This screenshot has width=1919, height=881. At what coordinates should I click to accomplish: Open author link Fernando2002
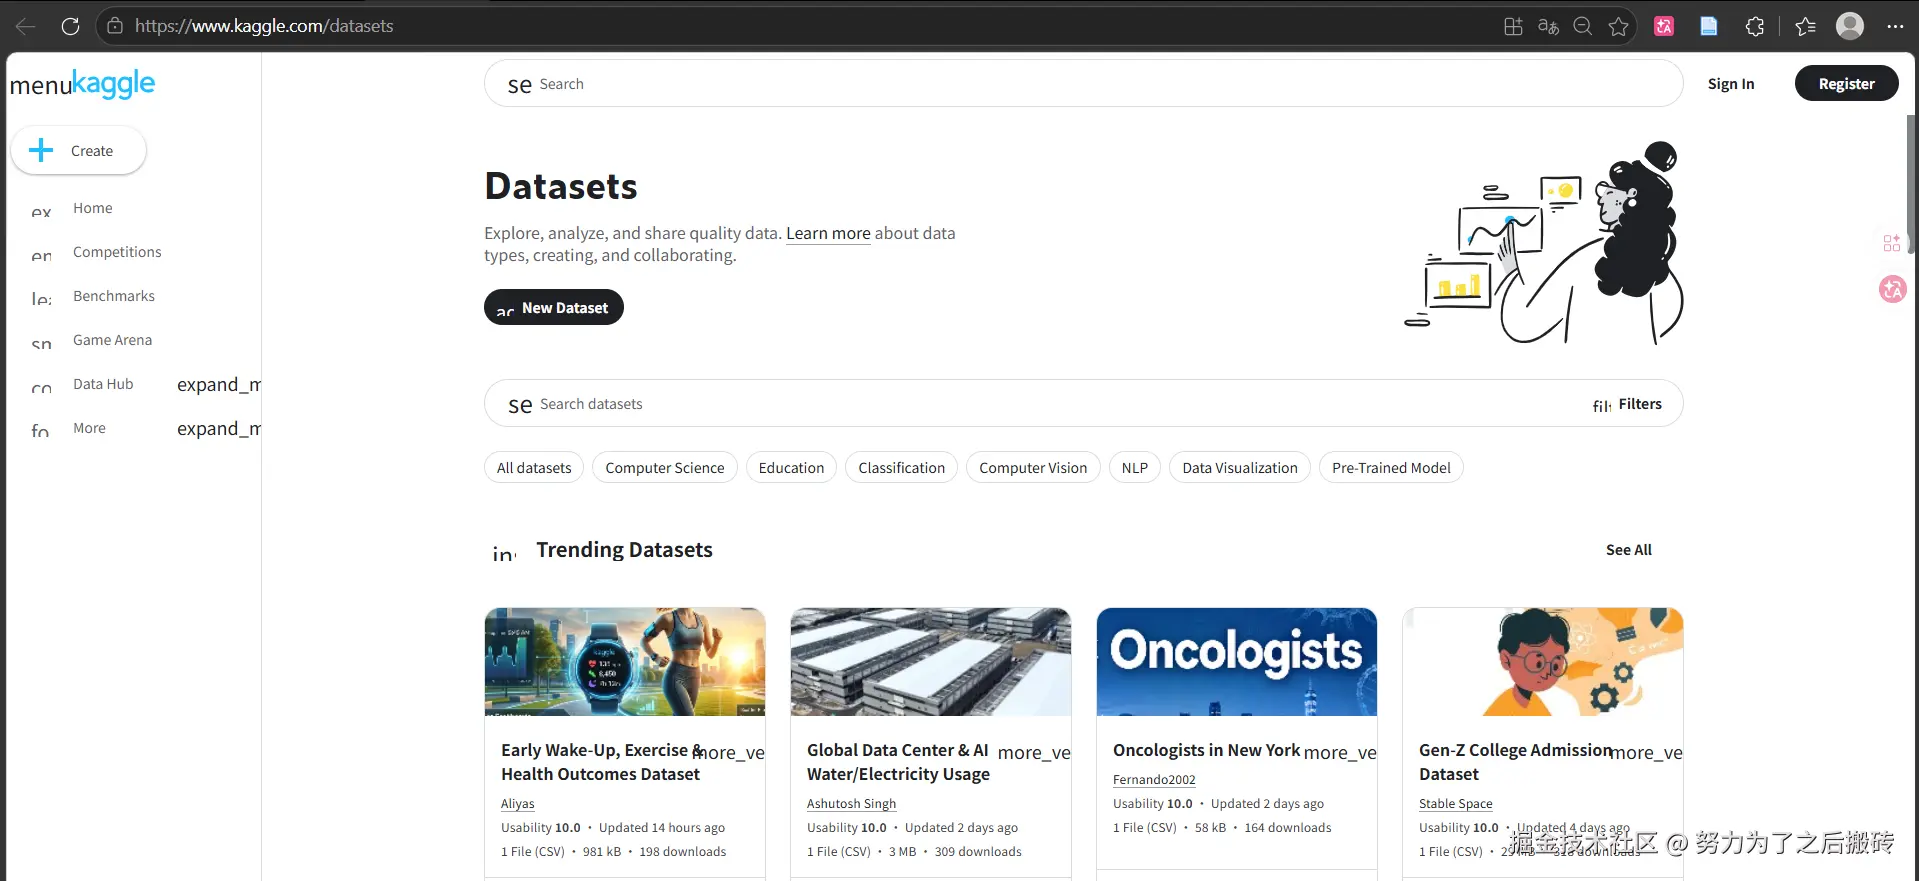[1154, 780]
